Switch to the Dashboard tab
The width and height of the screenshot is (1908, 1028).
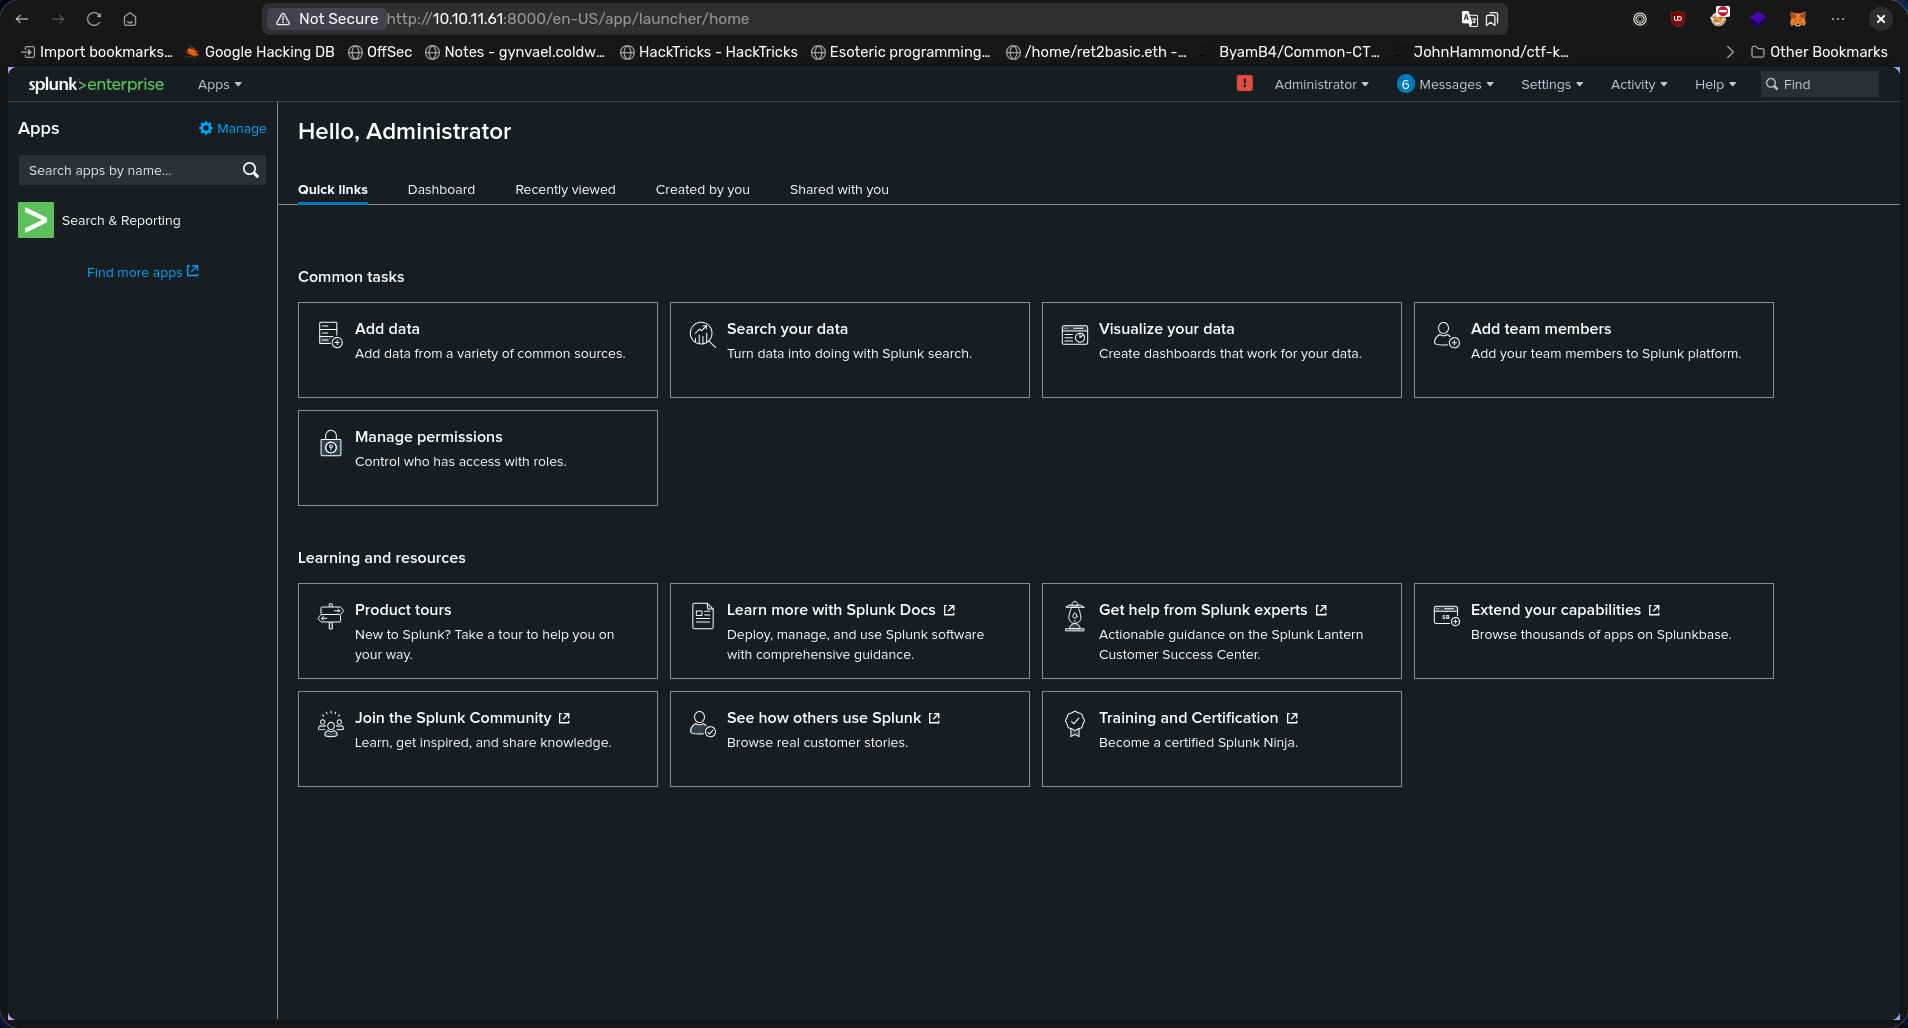tap(441, 189)
